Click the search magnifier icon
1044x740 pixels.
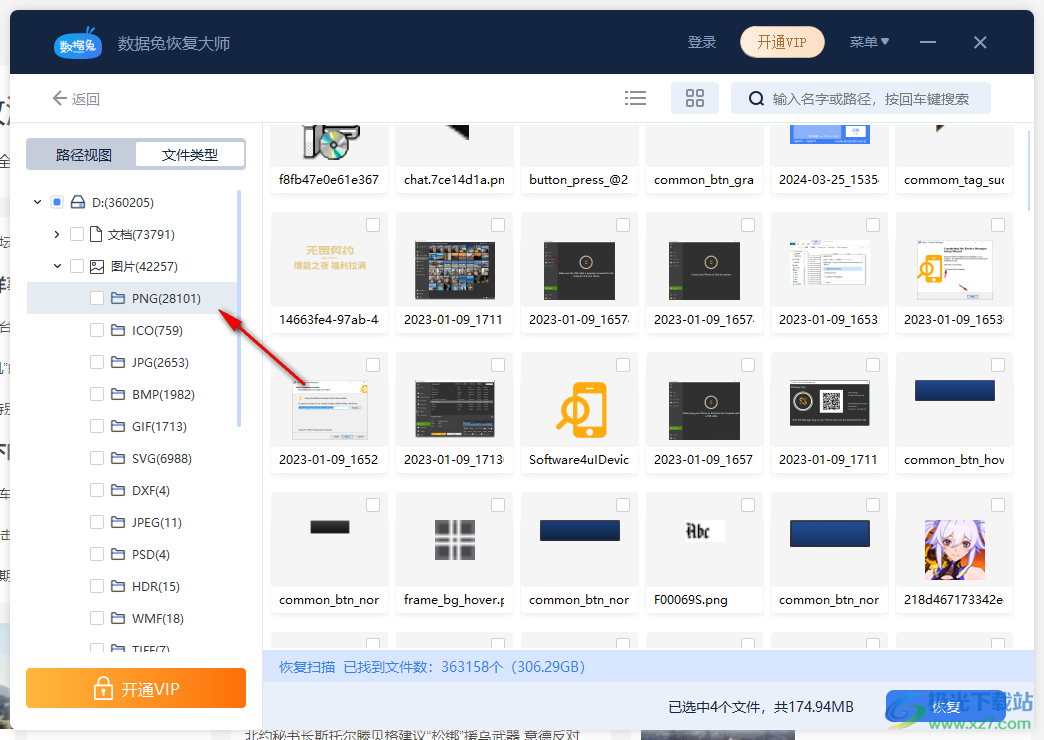click(x=757, y=98)
